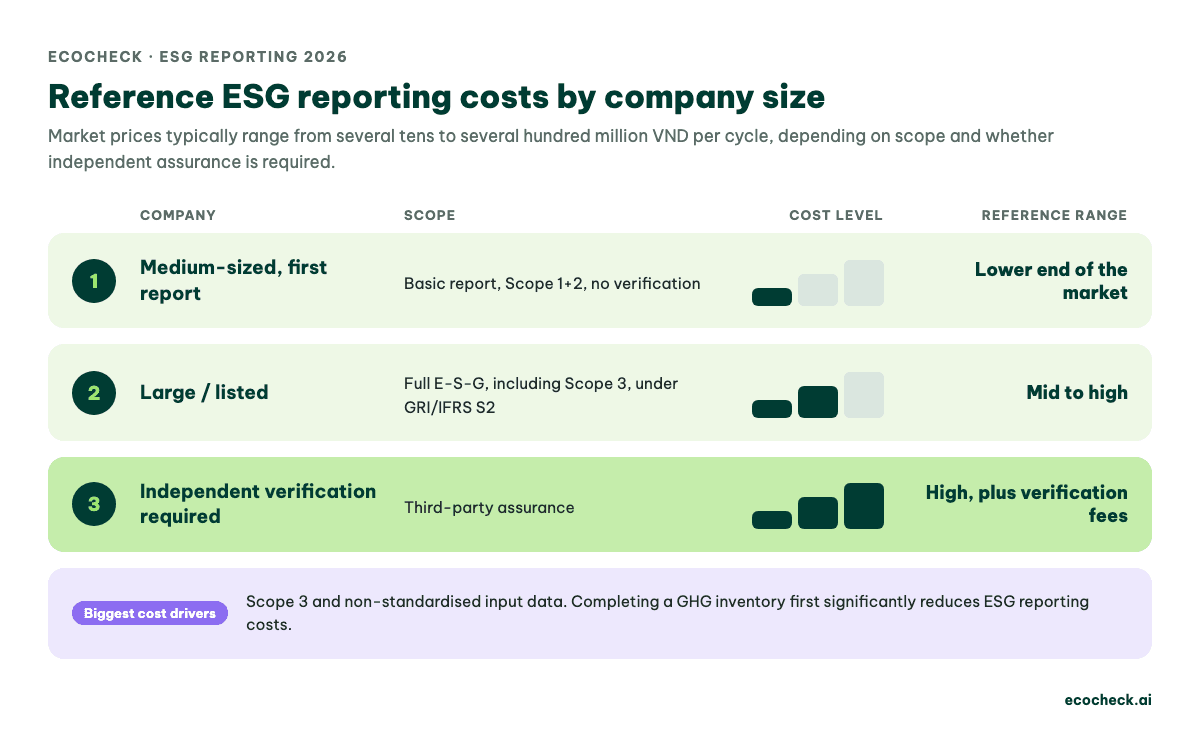Click 'High, plus verification fees' value
The width and height of the screenshot is (1200, 738).
click(x=1027, y=504)
